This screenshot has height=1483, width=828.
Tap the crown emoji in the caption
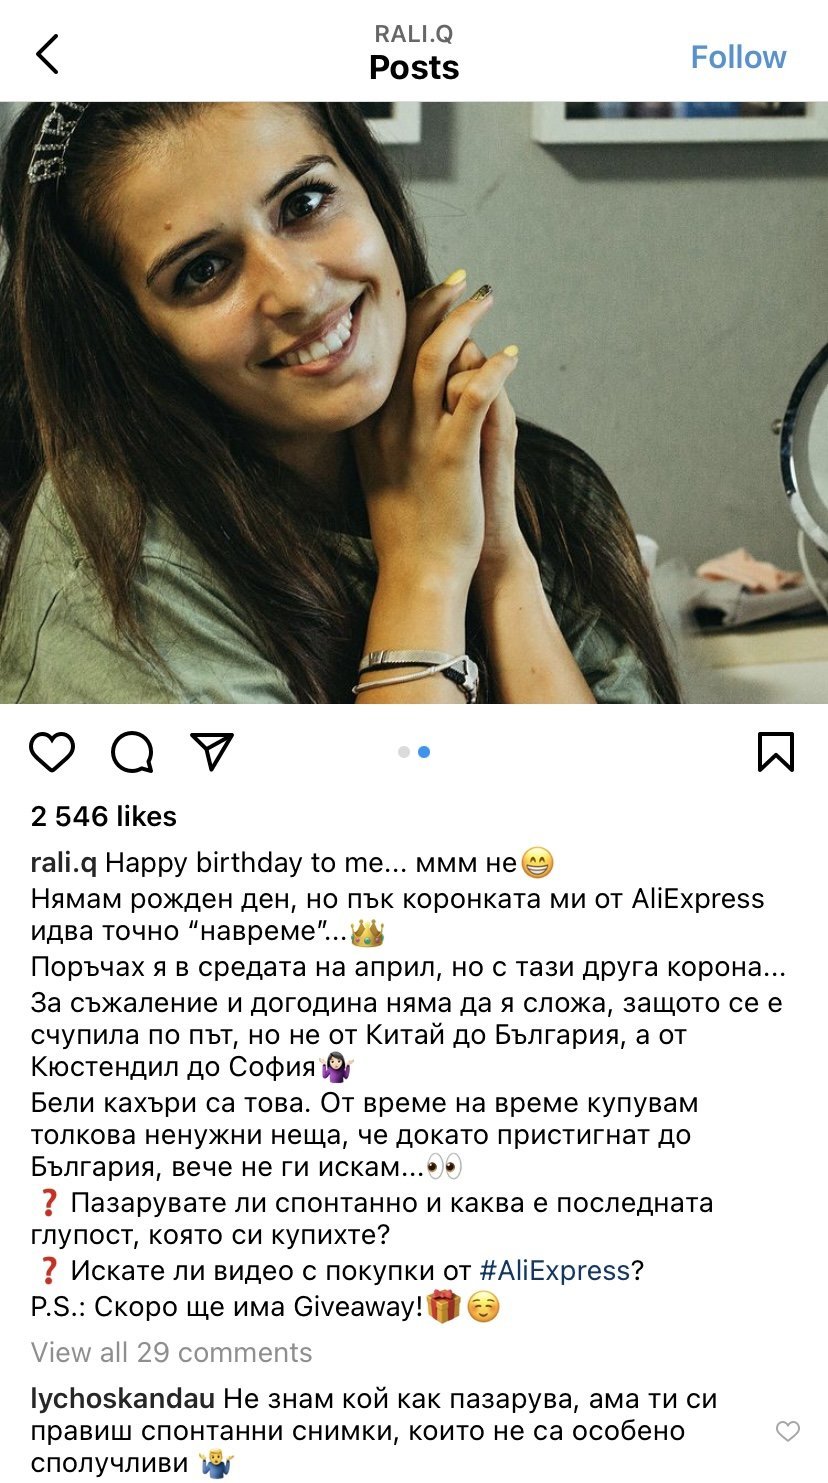[369, 934]
